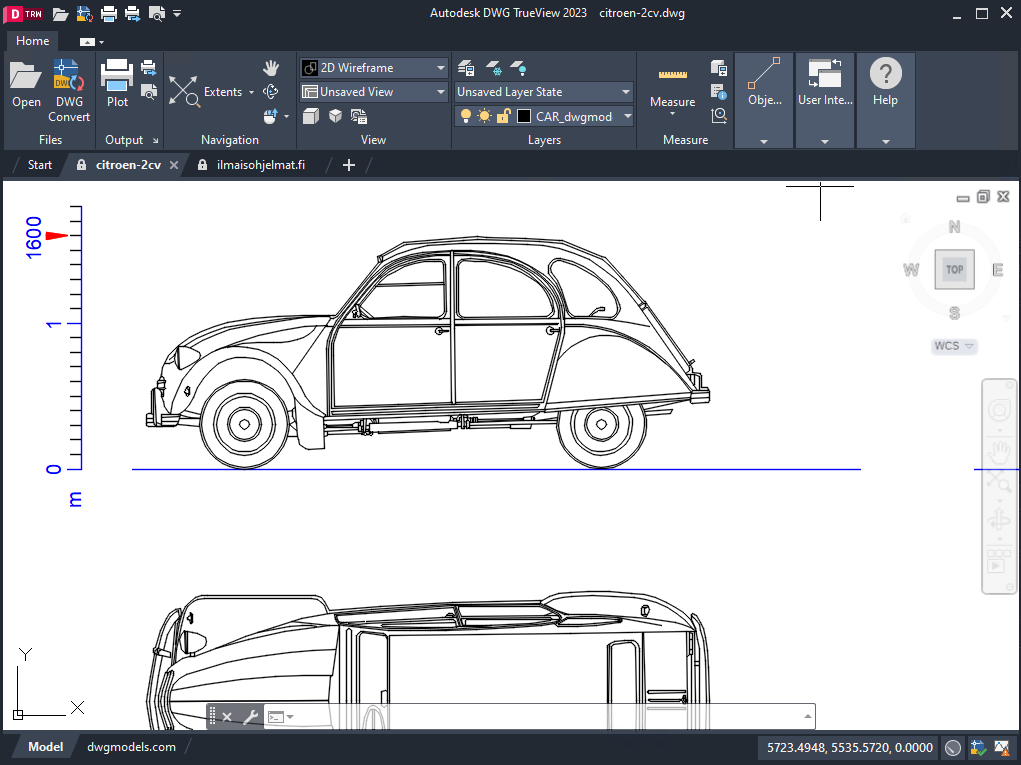Open the DWG TrueView application menu
This screenshot has width=1021, height=765.
(x=23, y=13)
